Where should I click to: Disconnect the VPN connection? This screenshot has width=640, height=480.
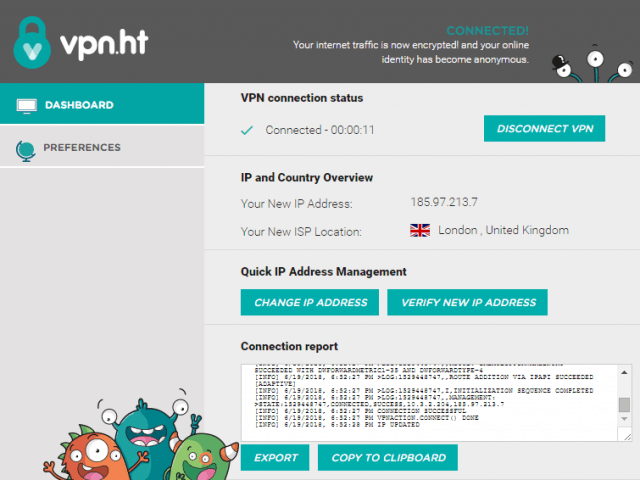[x=544, y=129]
